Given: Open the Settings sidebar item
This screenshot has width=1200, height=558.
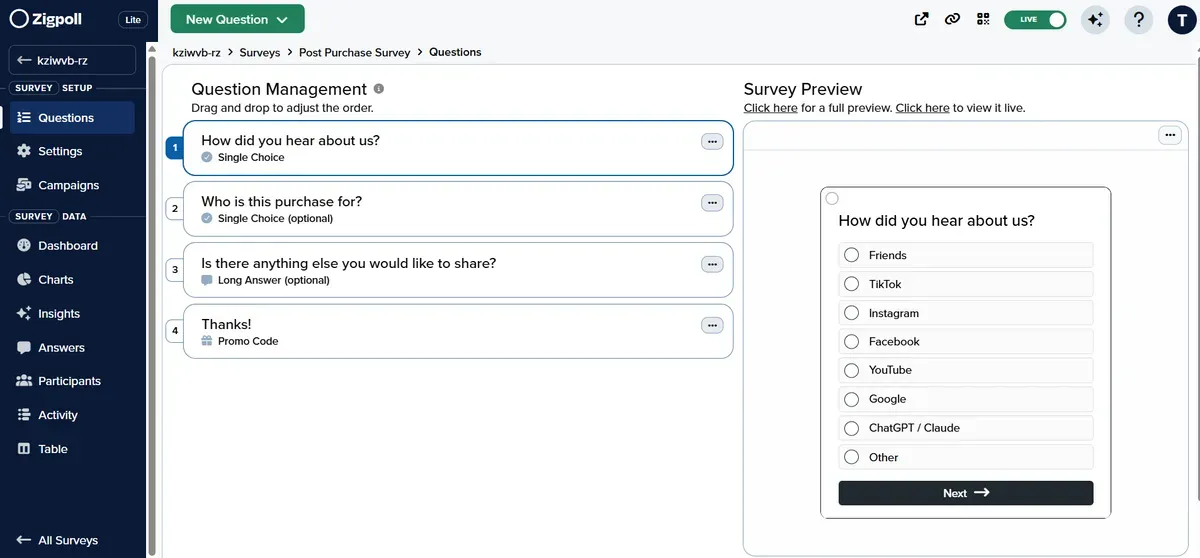Looking at the screenshot, I should tap(72, 151).
